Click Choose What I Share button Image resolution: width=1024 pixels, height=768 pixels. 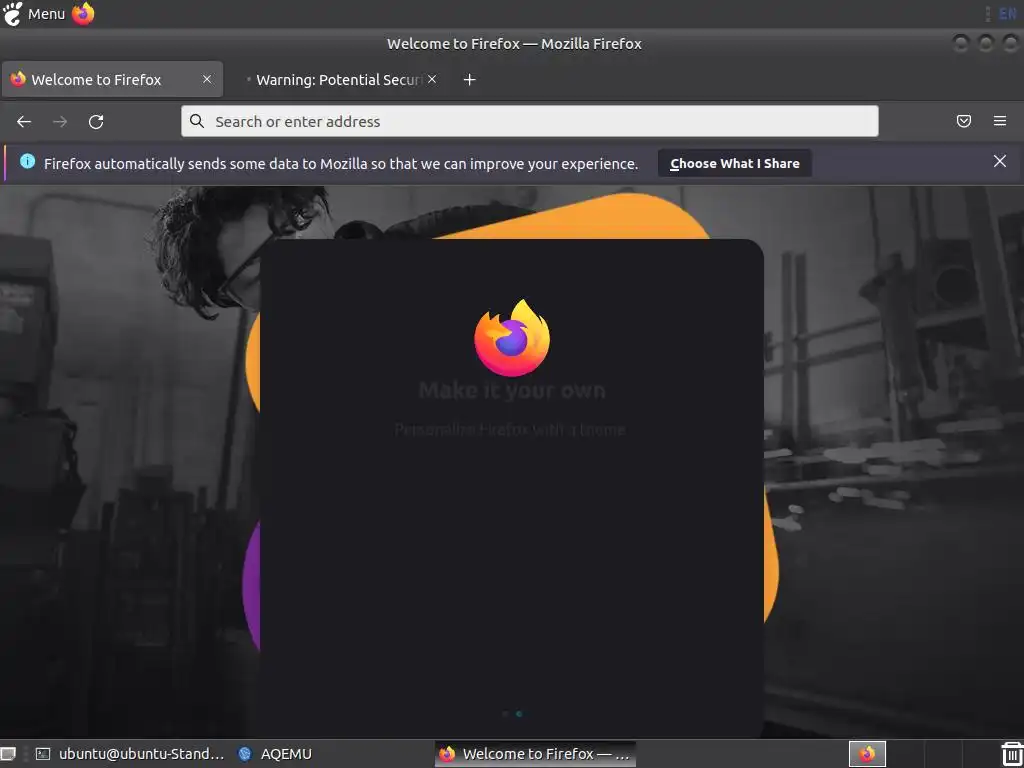735,163
